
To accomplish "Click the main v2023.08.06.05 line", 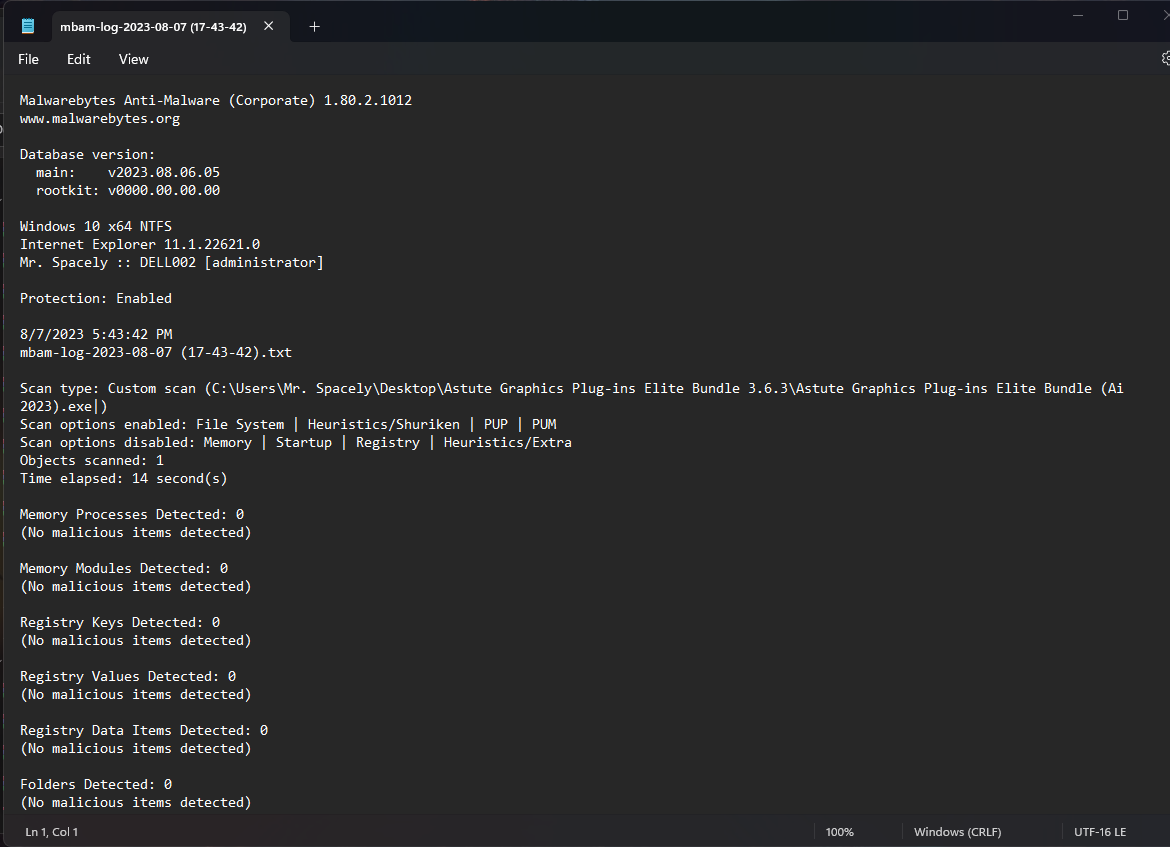I will click(x=128, y=172).
